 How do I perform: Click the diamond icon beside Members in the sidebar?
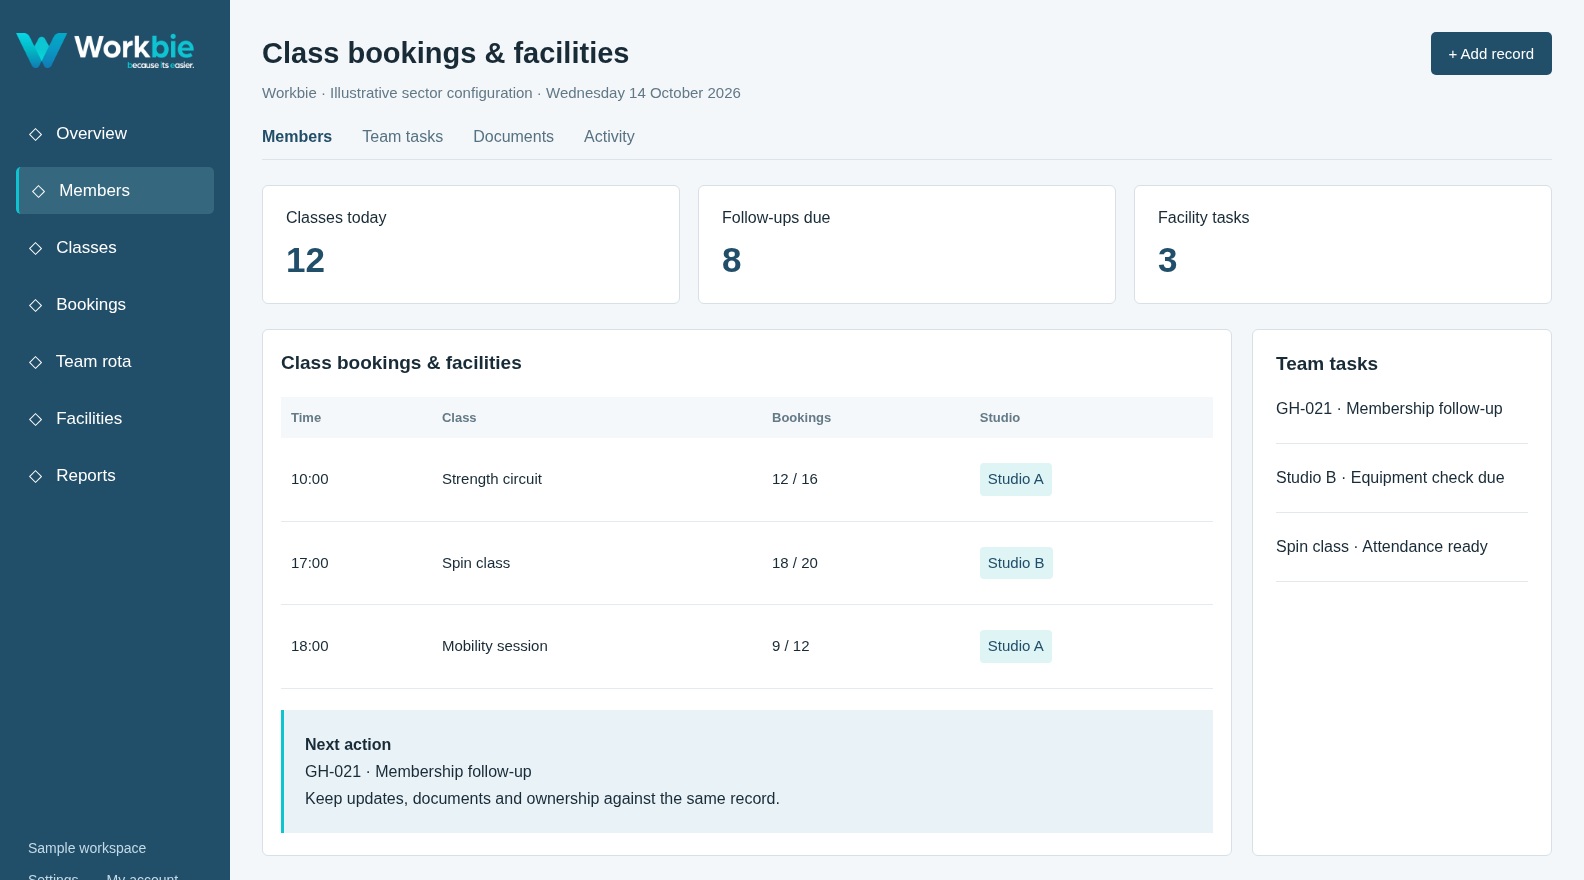pos(39,191)
